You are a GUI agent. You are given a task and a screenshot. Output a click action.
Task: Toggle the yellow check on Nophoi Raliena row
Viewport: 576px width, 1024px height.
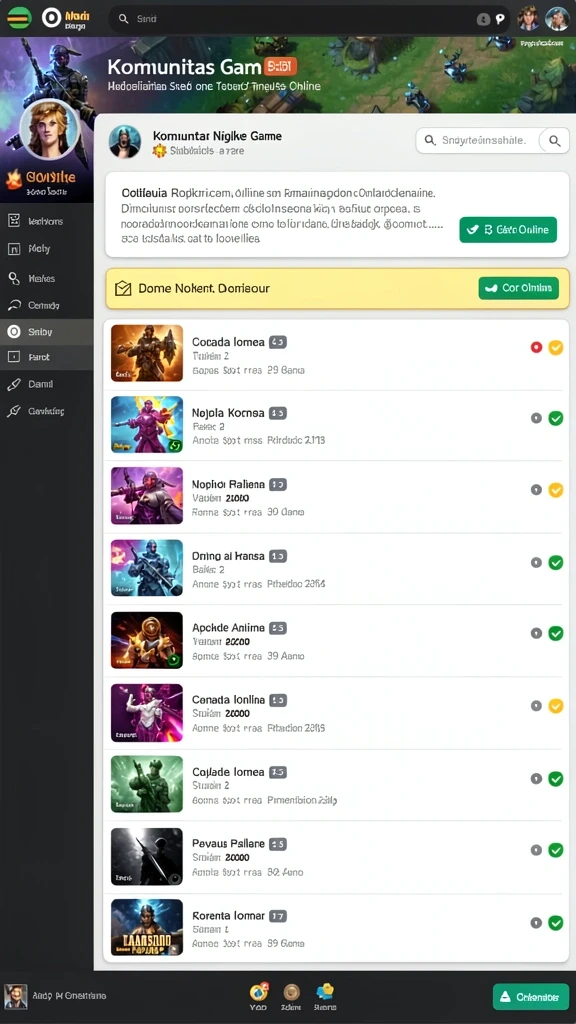coord(556,490)
